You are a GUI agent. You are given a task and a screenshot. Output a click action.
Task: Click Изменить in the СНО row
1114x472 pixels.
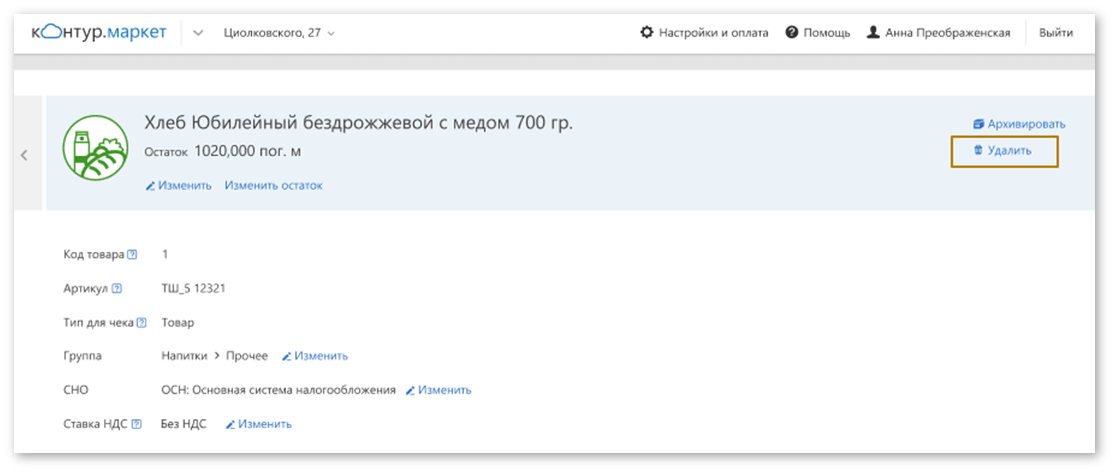(x=438, y=390)
